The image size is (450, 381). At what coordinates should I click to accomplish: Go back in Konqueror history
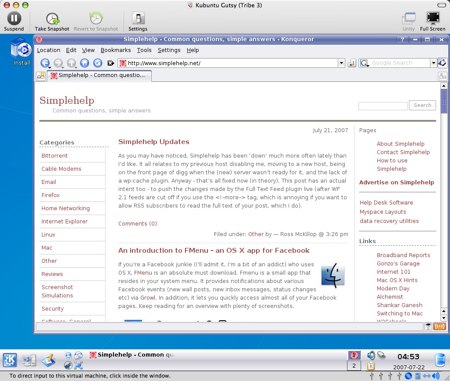click(45, 63)
